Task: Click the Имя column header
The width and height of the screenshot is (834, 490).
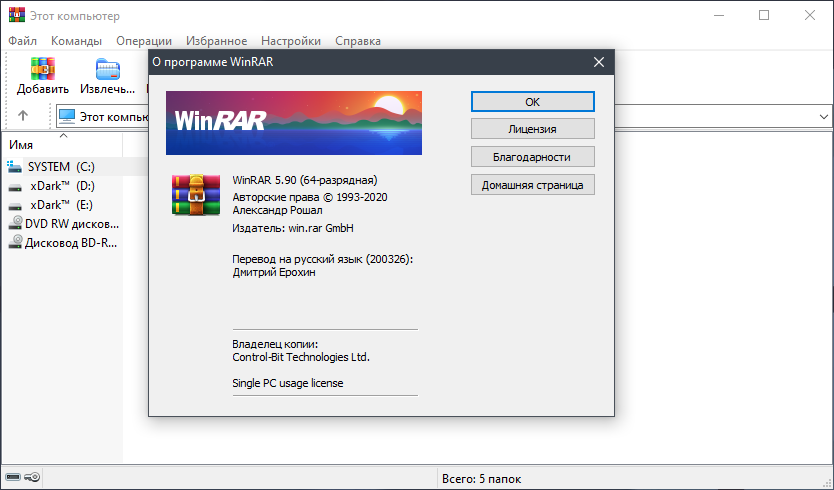Action: (63, 145)
